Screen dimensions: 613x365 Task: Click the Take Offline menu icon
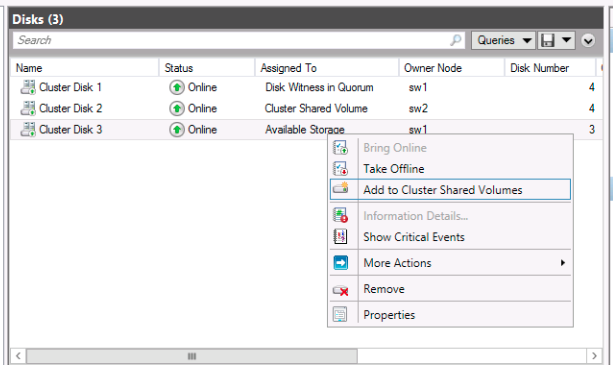pyautogui.click(x=340, y=169)
